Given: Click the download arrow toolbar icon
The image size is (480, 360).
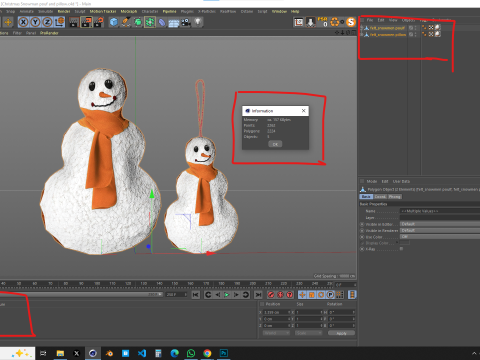Looking at the screenshot, I should (x=310, y=22).
